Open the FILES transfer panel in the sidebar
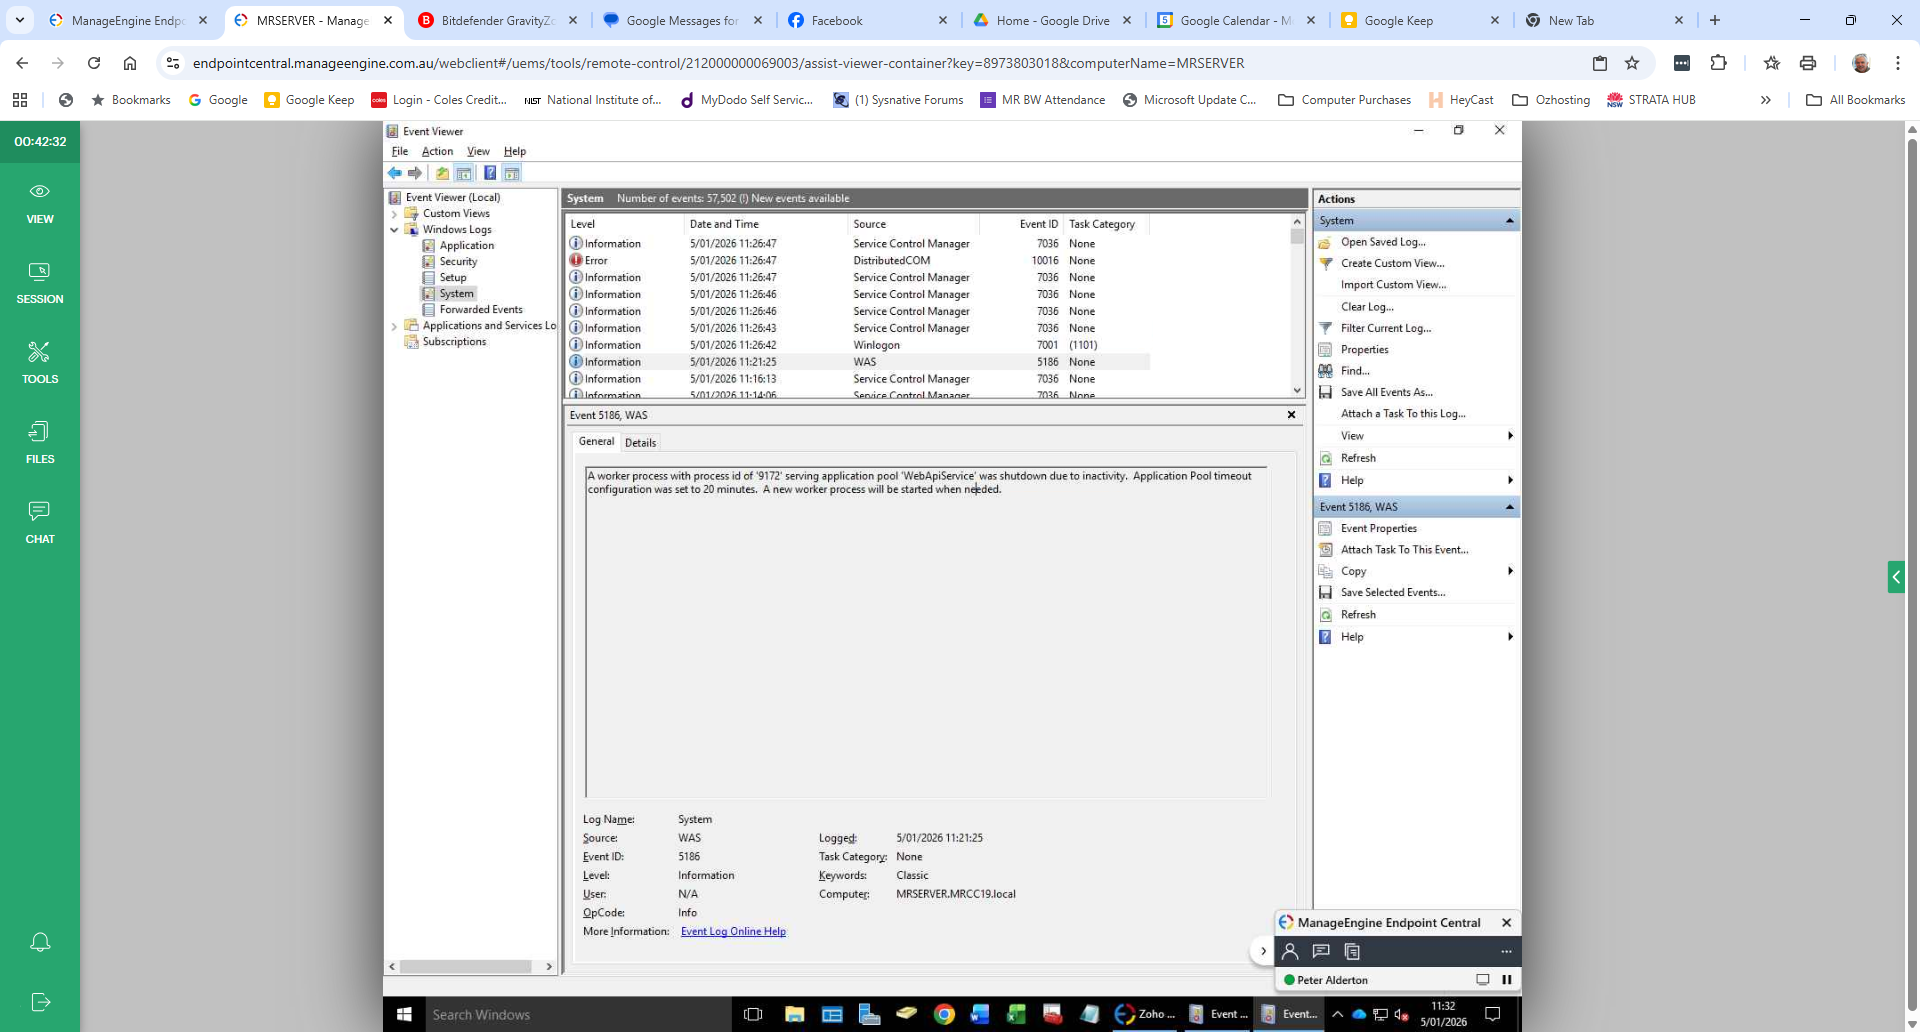The image size is (1920, 1032). (40, 443)
